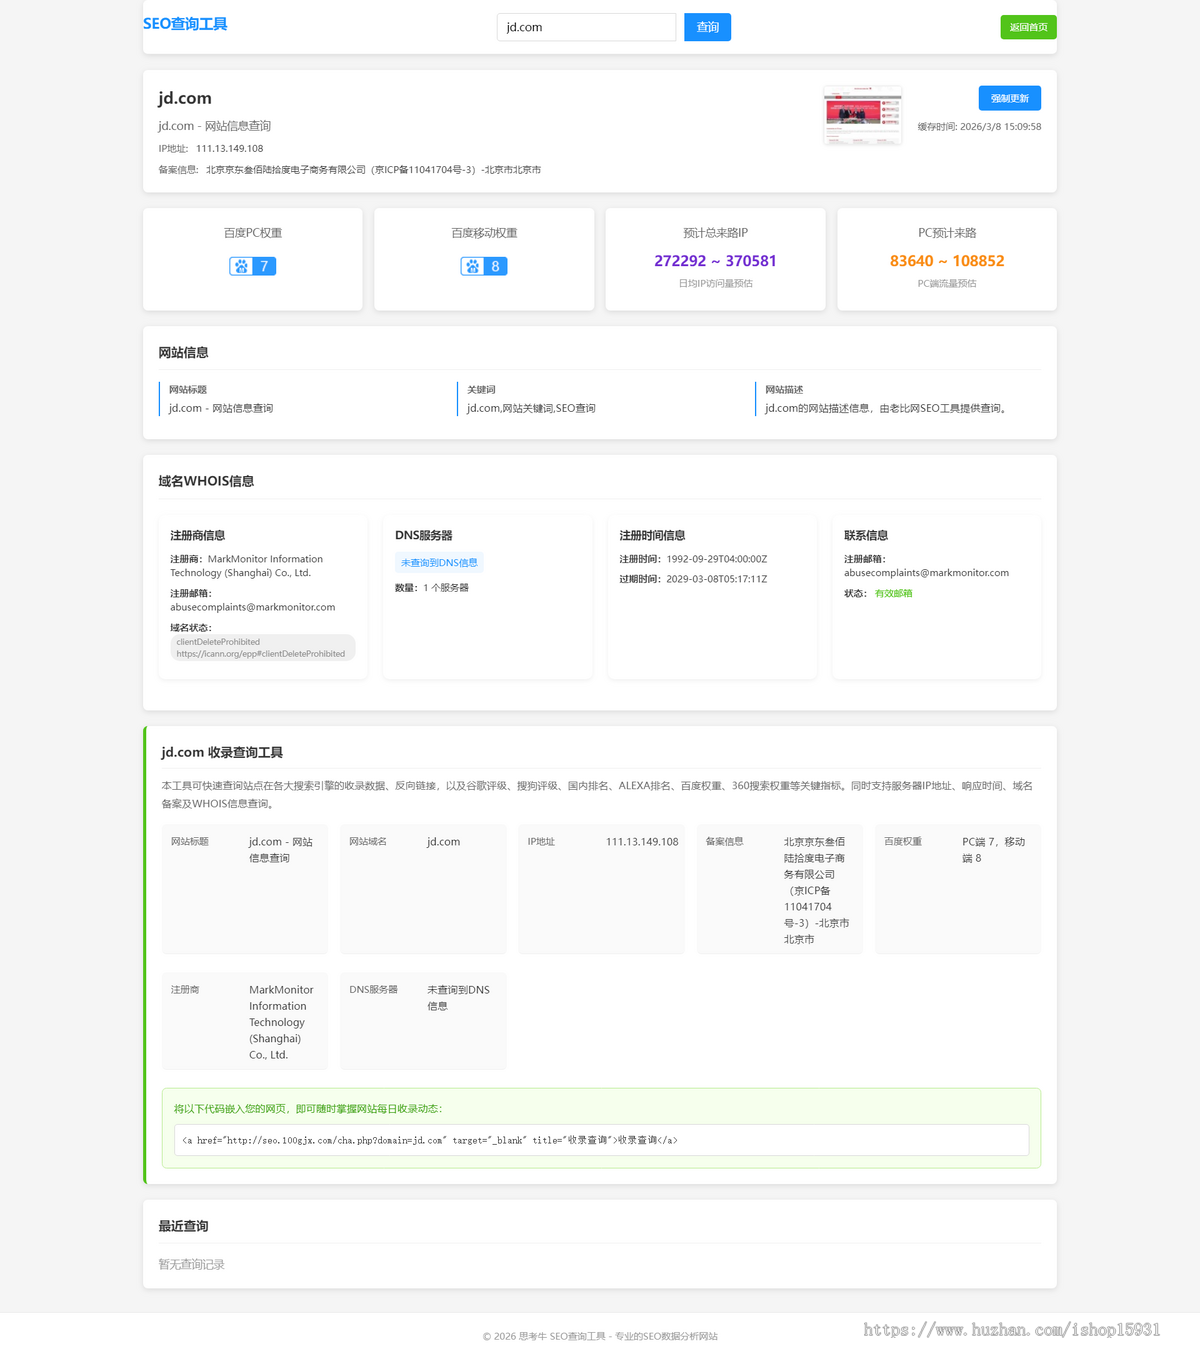Viewport: 1200px width, 1359px height.
Task: Click the 注册商 MarkMonitor text in the WHOIS card
Action: tap(246, 566)
